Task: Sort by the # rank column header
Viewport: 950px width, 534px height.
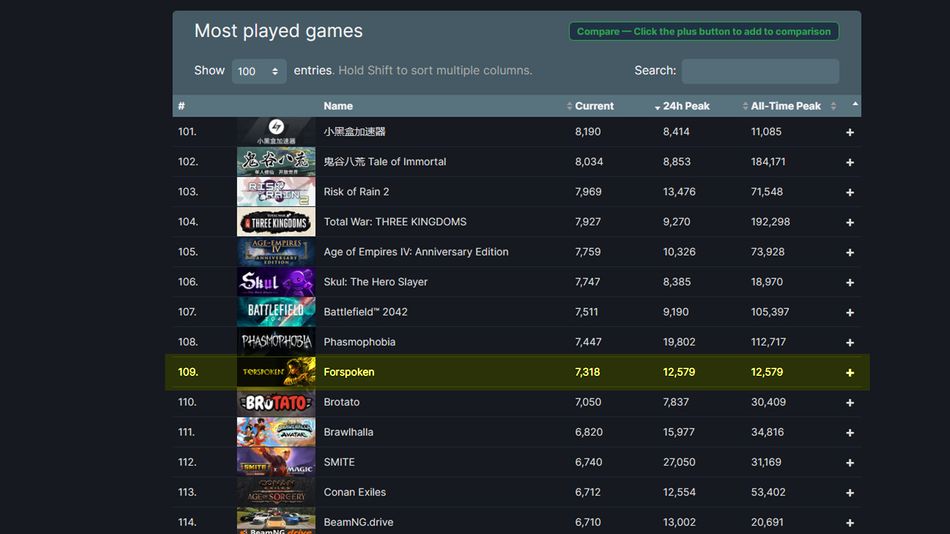Action: click(181, 106)
